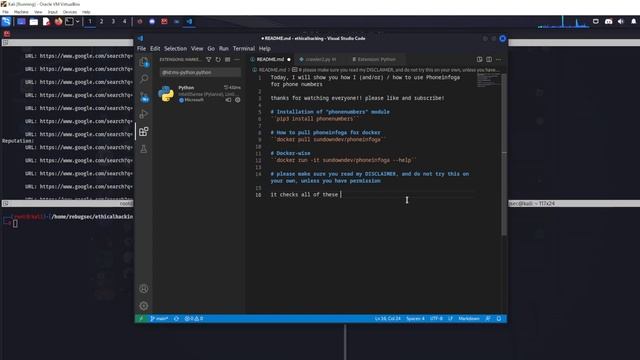
Task: Open Discord tray icon in Kali panel
Action: (608, 21)
